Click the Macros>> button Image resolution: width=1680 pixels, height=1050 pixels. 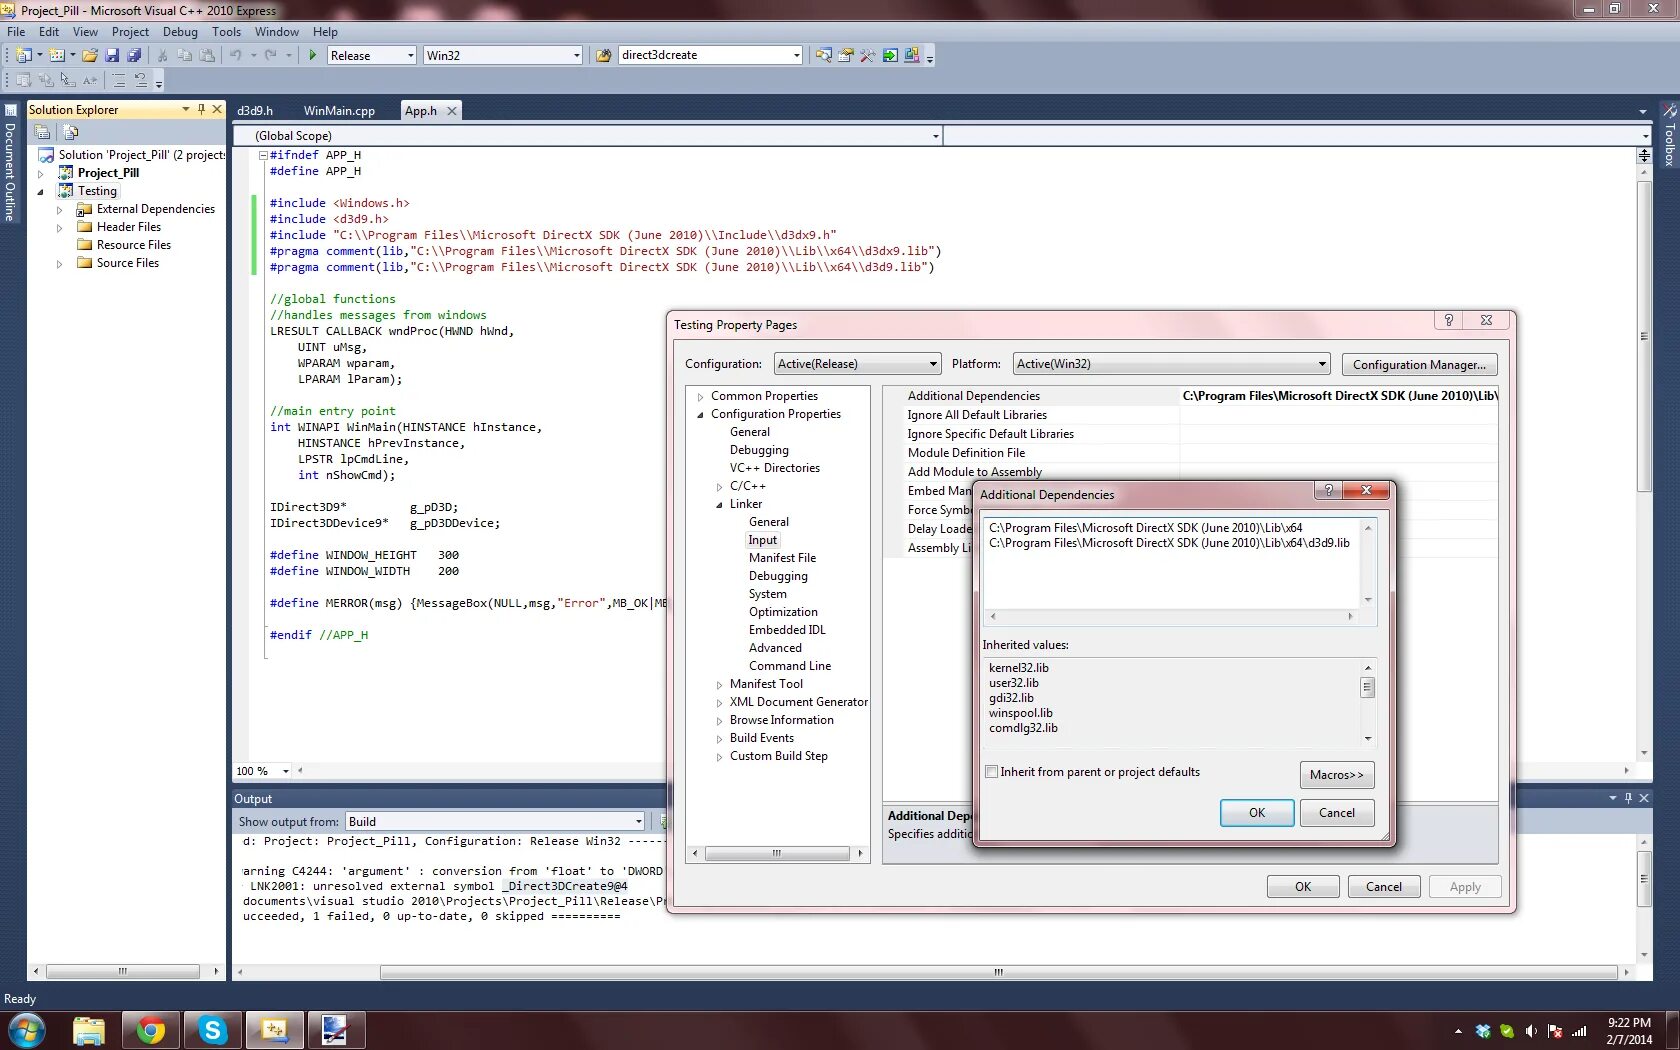click(1337, 775)
